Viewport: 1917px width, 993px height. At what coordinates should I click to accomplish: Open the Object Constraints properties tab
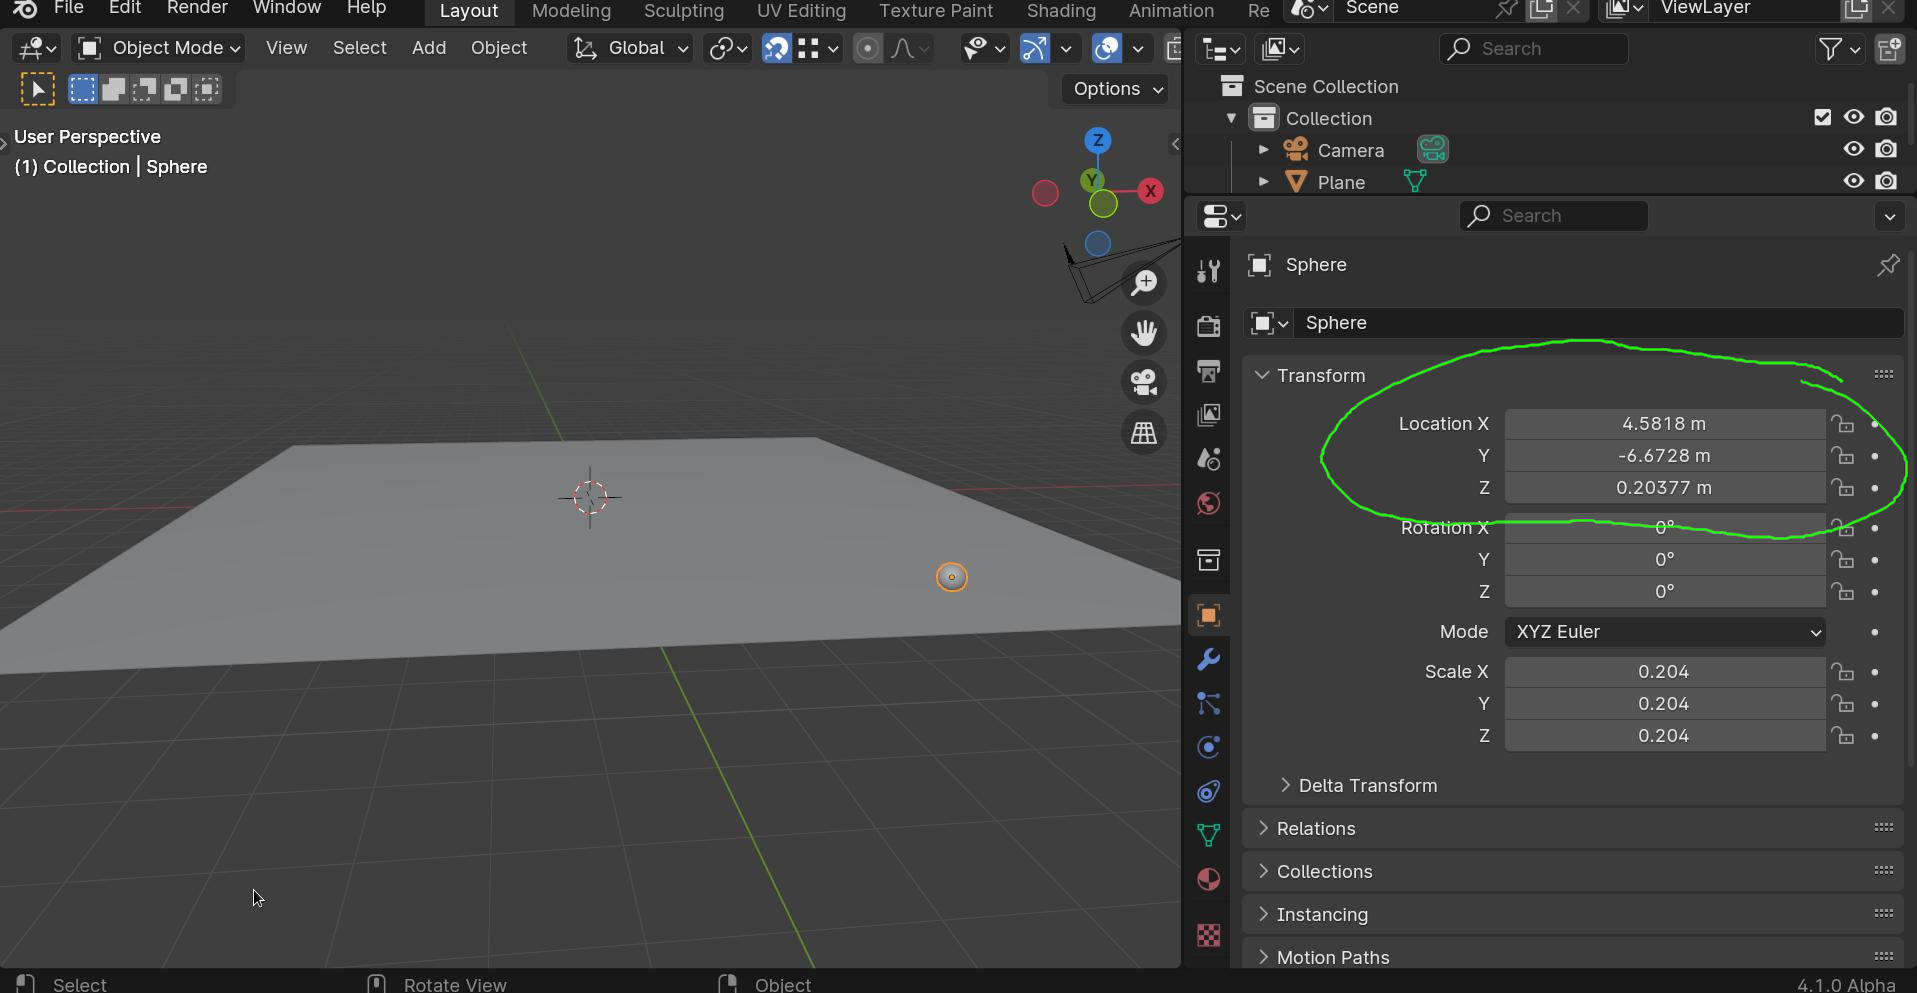pos(1208,791)
